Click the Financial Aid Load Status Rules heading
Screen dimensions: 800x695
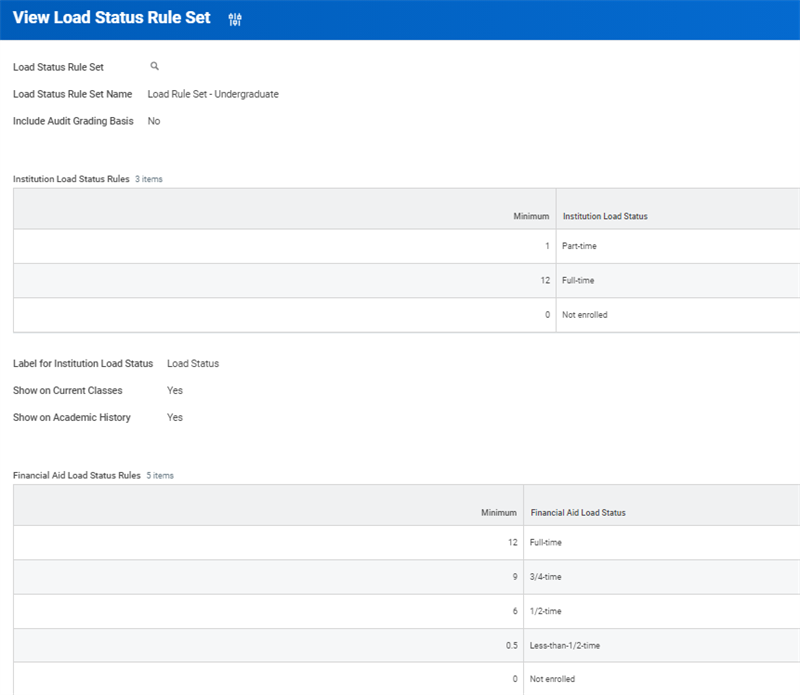click(77, 476)
